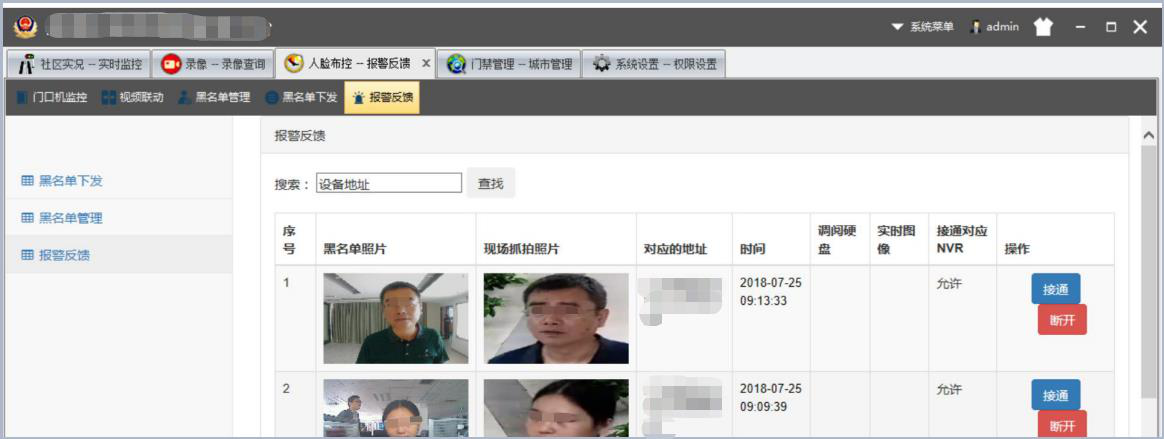Focus the 设备地址 search input field
The height and width of the screenshot is (439, 1164).
[389, 183]
